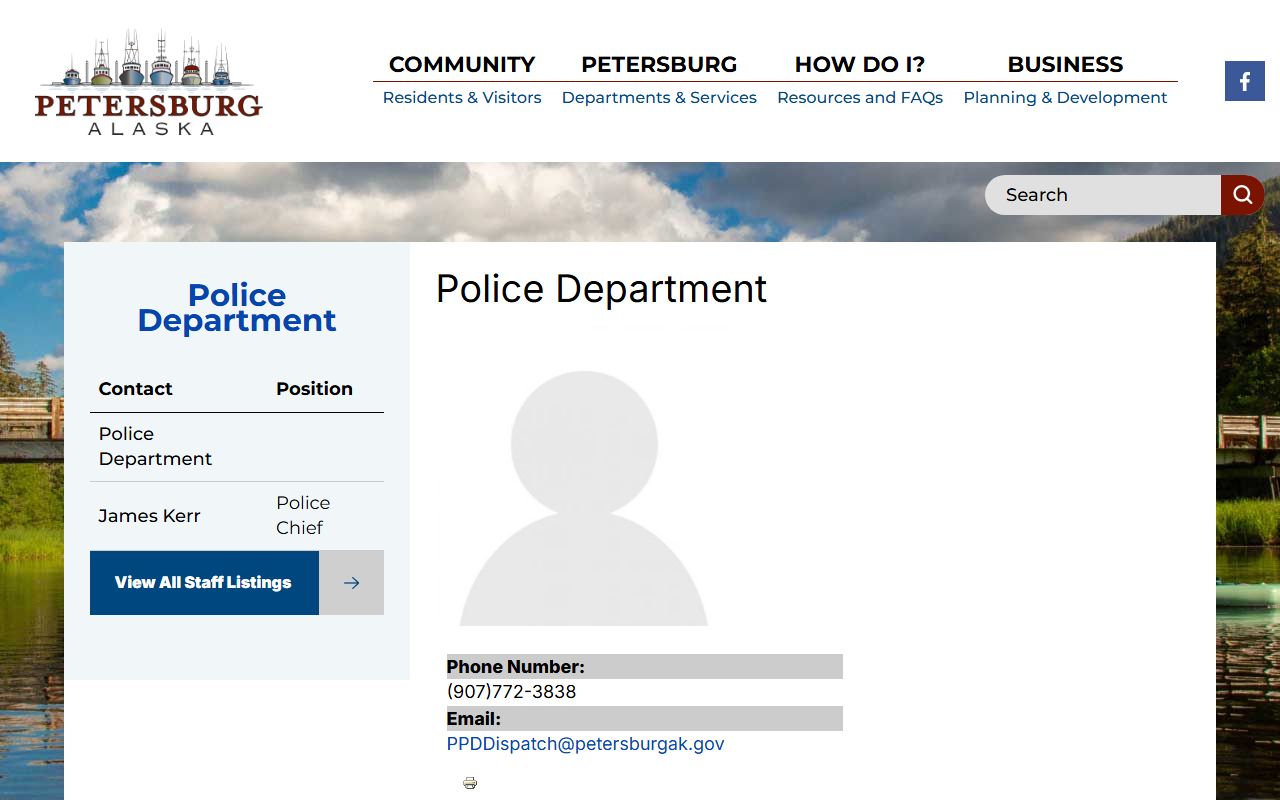This screenshot has width=1280, height=800.
Task: Click the Position column header
Action: (314, 389)
